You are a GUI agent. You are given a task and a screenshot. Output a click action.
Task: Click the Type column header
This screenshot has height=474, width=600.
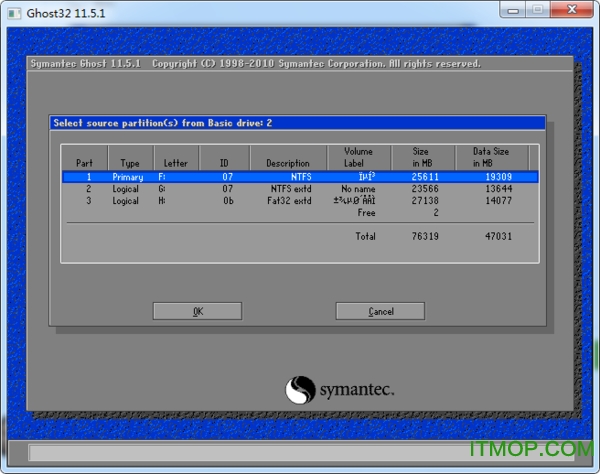tap(130, 163)
